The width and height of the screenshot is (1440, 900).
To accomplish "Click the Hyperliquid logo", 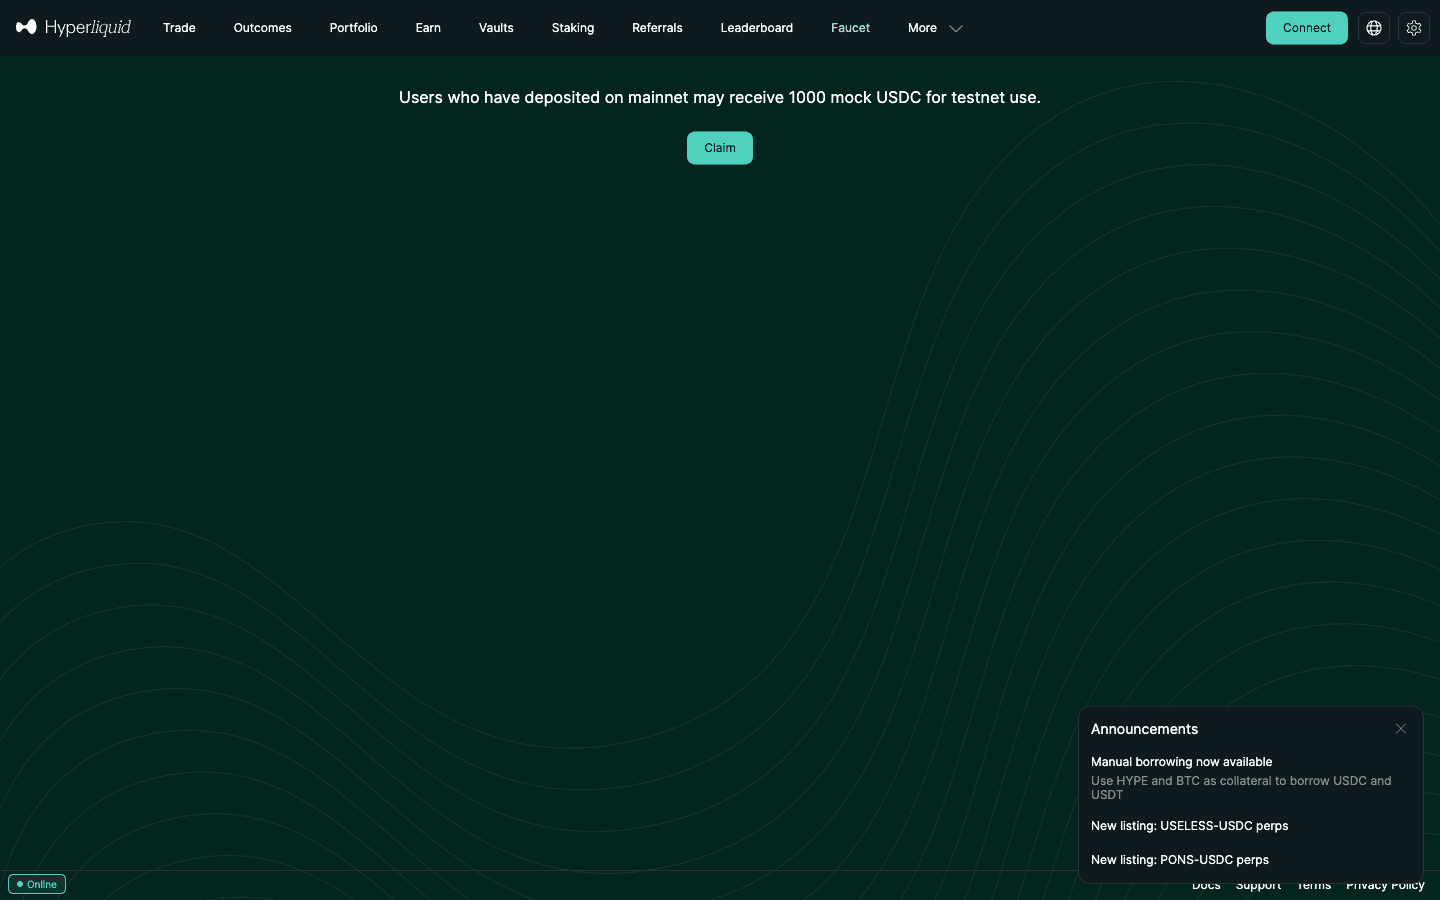I will [x=73, y=27].
